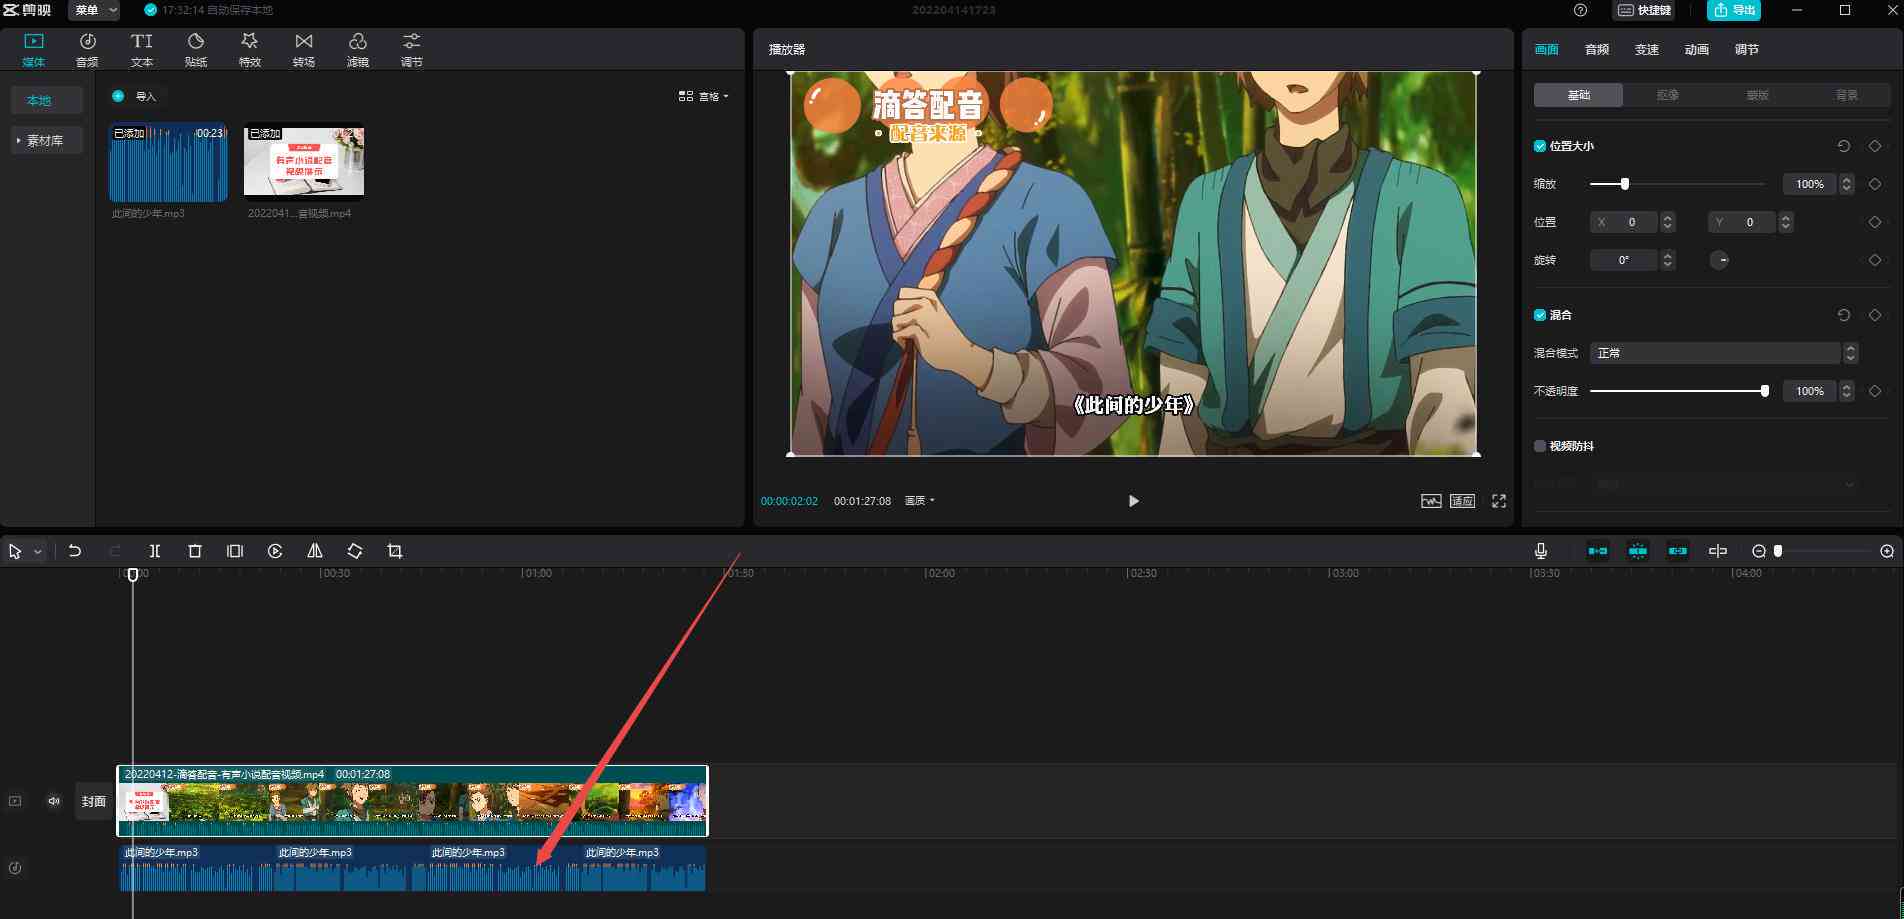Open the 文本 text tool
The height and width of the screenshot is (919, 1904).
(142, 49)
